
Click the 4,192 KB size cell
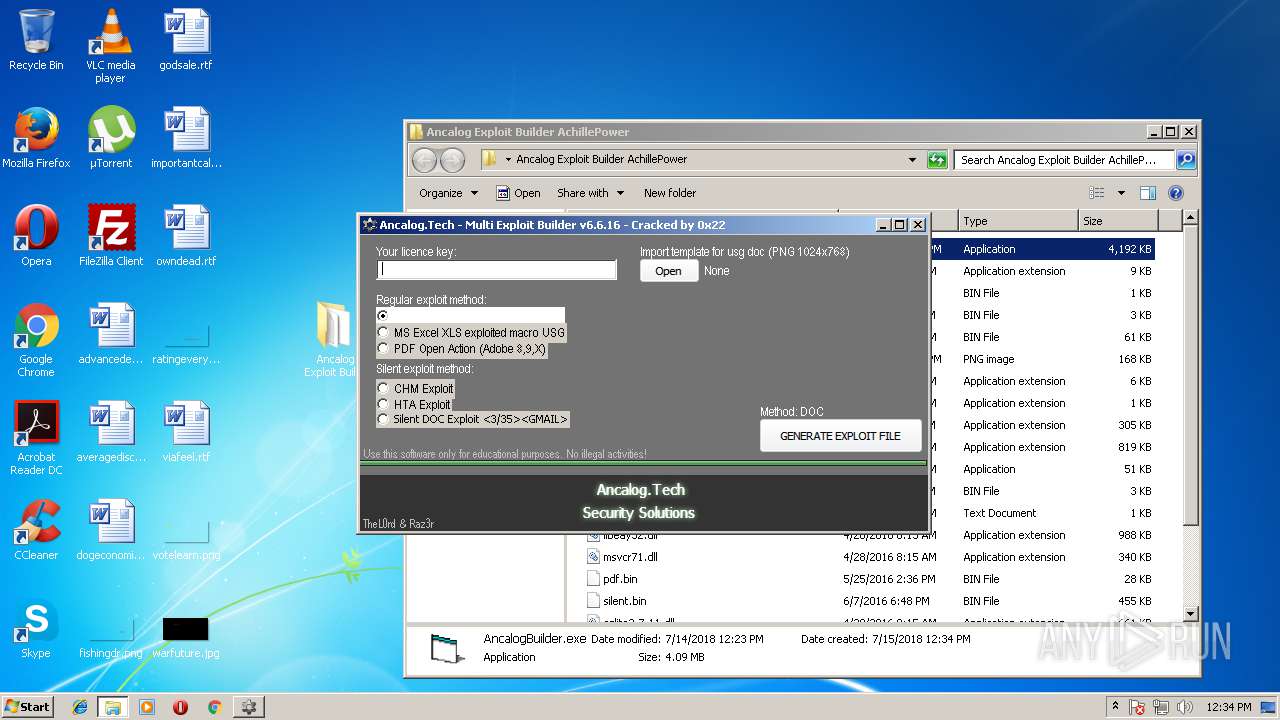click(x=1129, y=249)
